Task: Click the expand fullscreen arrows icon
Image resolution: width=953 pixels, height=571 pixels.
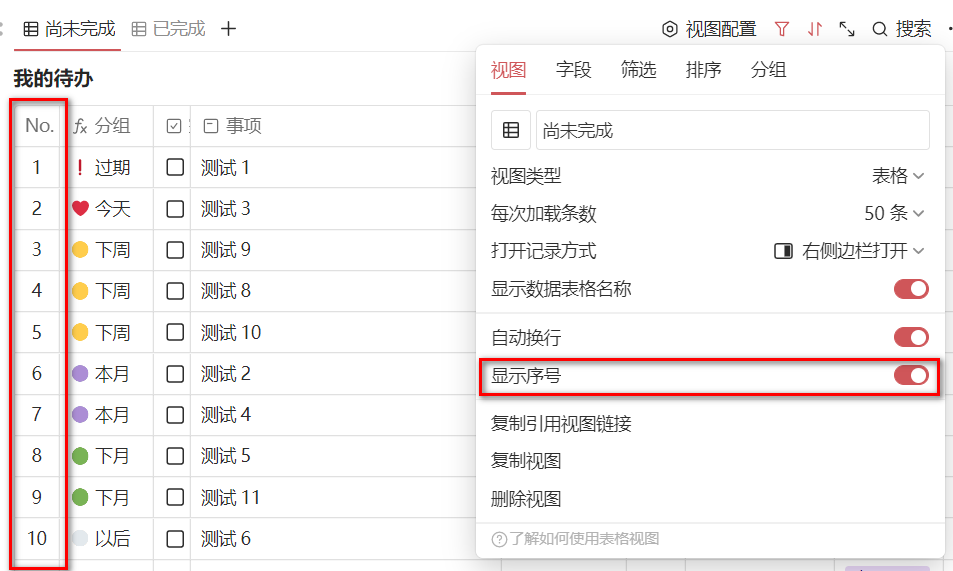Action: click(847, 29)
